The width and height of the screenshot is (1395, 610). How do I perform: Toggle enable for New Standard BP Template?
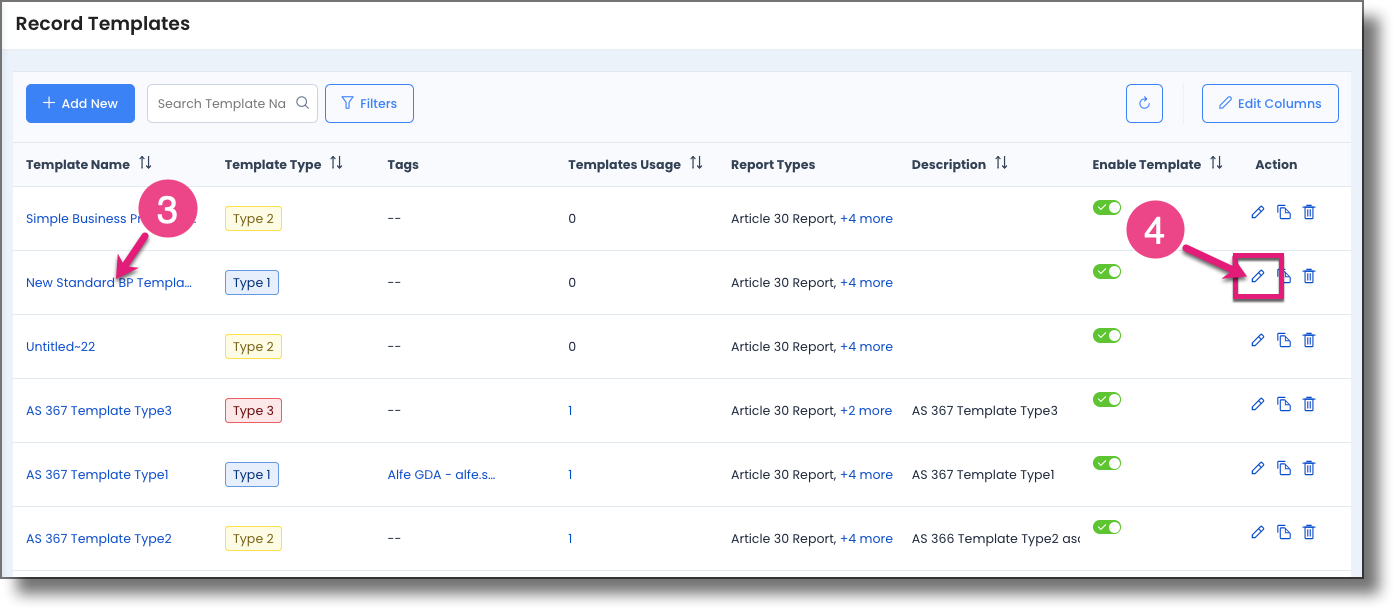[x=1107, y=271]
